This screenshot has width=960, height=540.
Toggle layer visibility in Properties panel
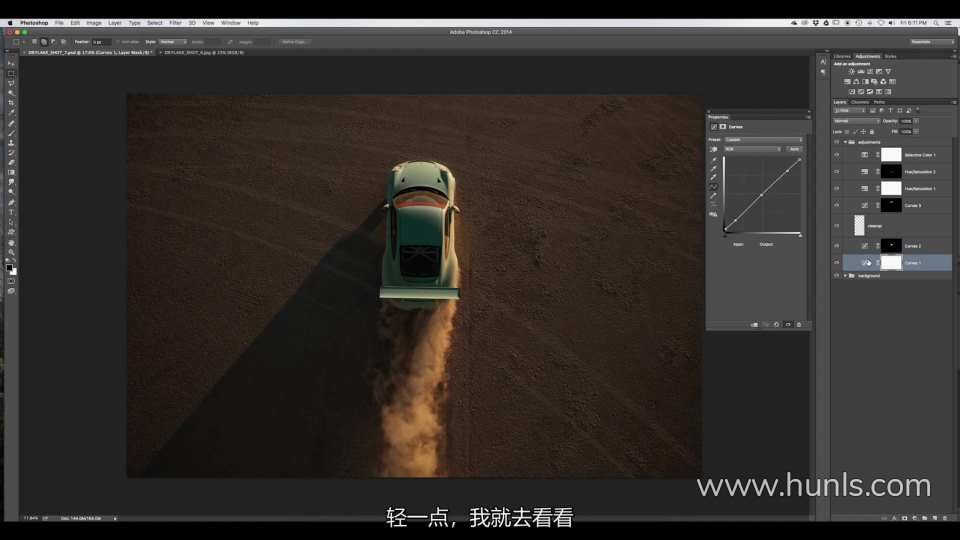pos(788,324)
